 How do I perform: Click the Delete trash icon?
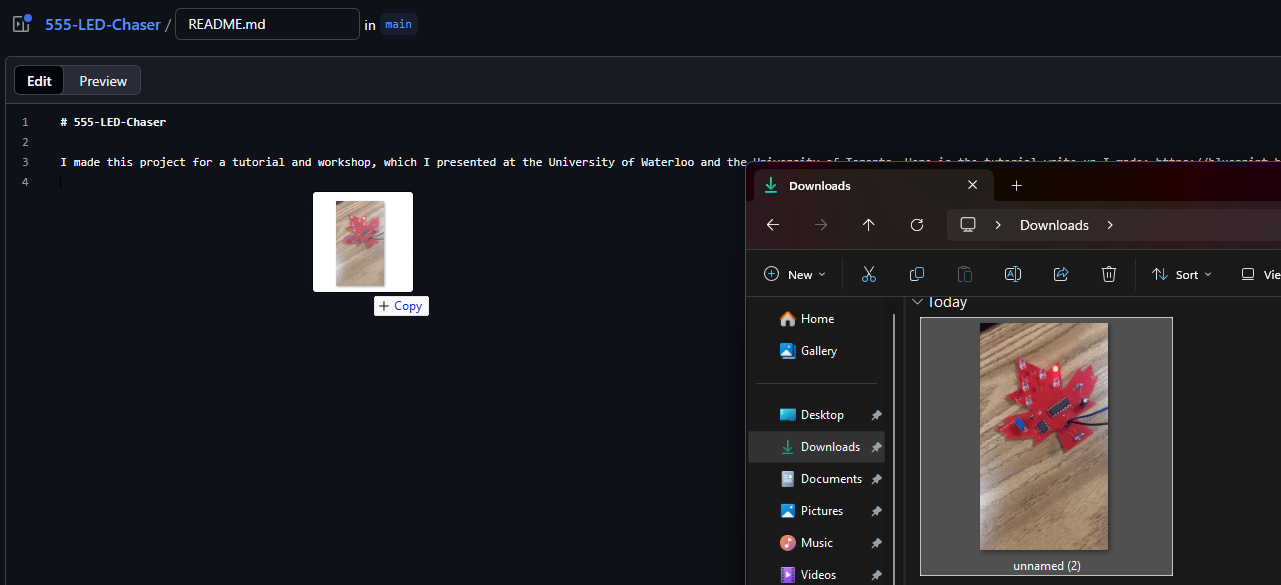1108,274
